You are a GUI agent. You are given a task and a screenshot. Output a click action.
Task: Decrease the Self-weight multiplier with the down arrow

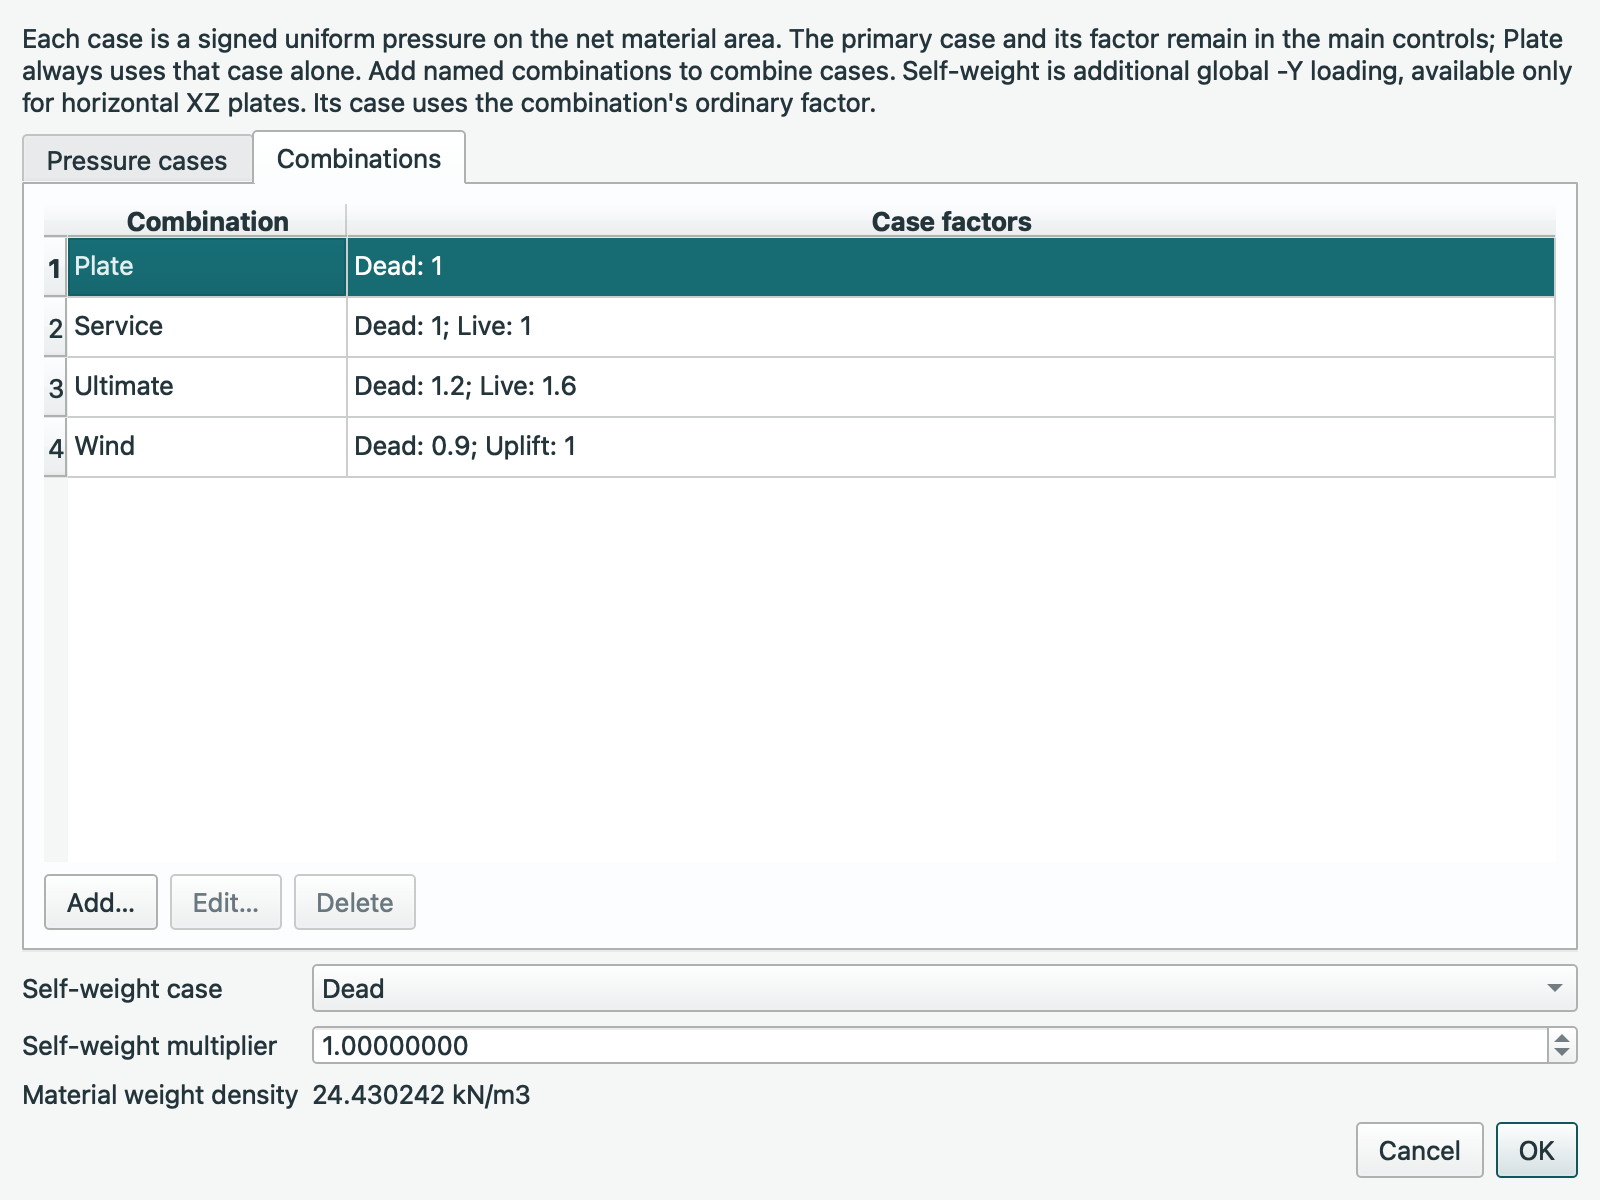(1562, 1053)
